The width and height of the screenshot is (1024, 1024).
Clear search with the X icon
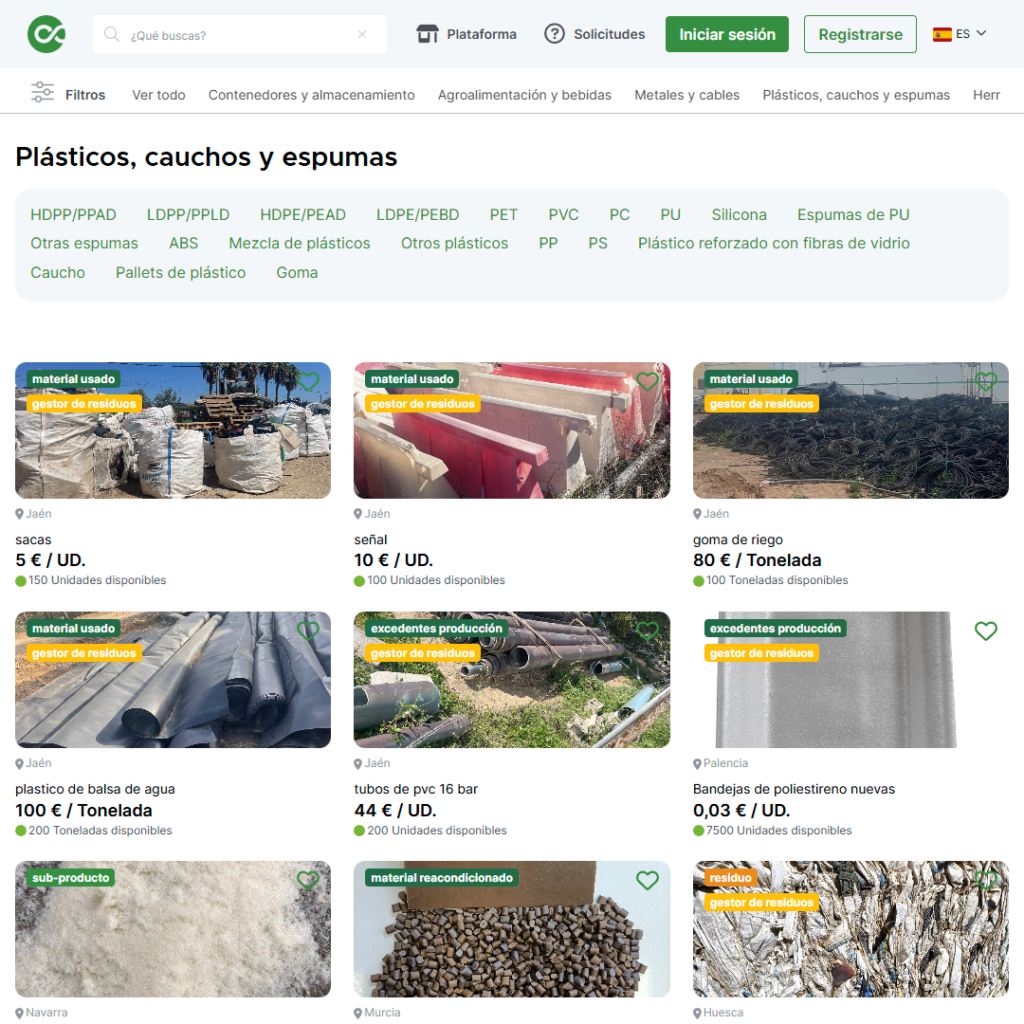click(362, 34)
